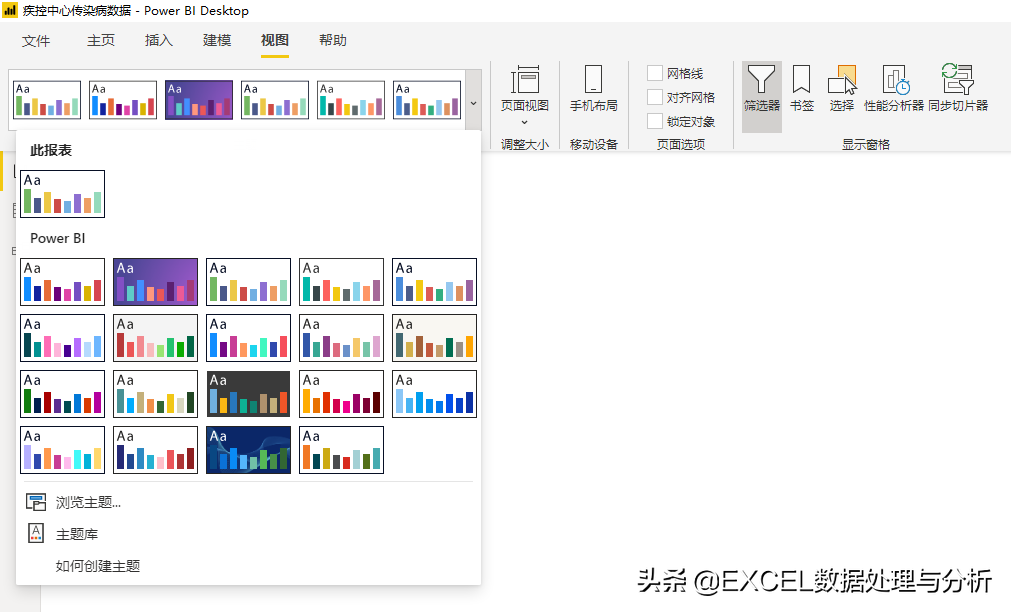Collapse the ribbon theme gallery arrow
1011x612 pixels.
(474, 103)
